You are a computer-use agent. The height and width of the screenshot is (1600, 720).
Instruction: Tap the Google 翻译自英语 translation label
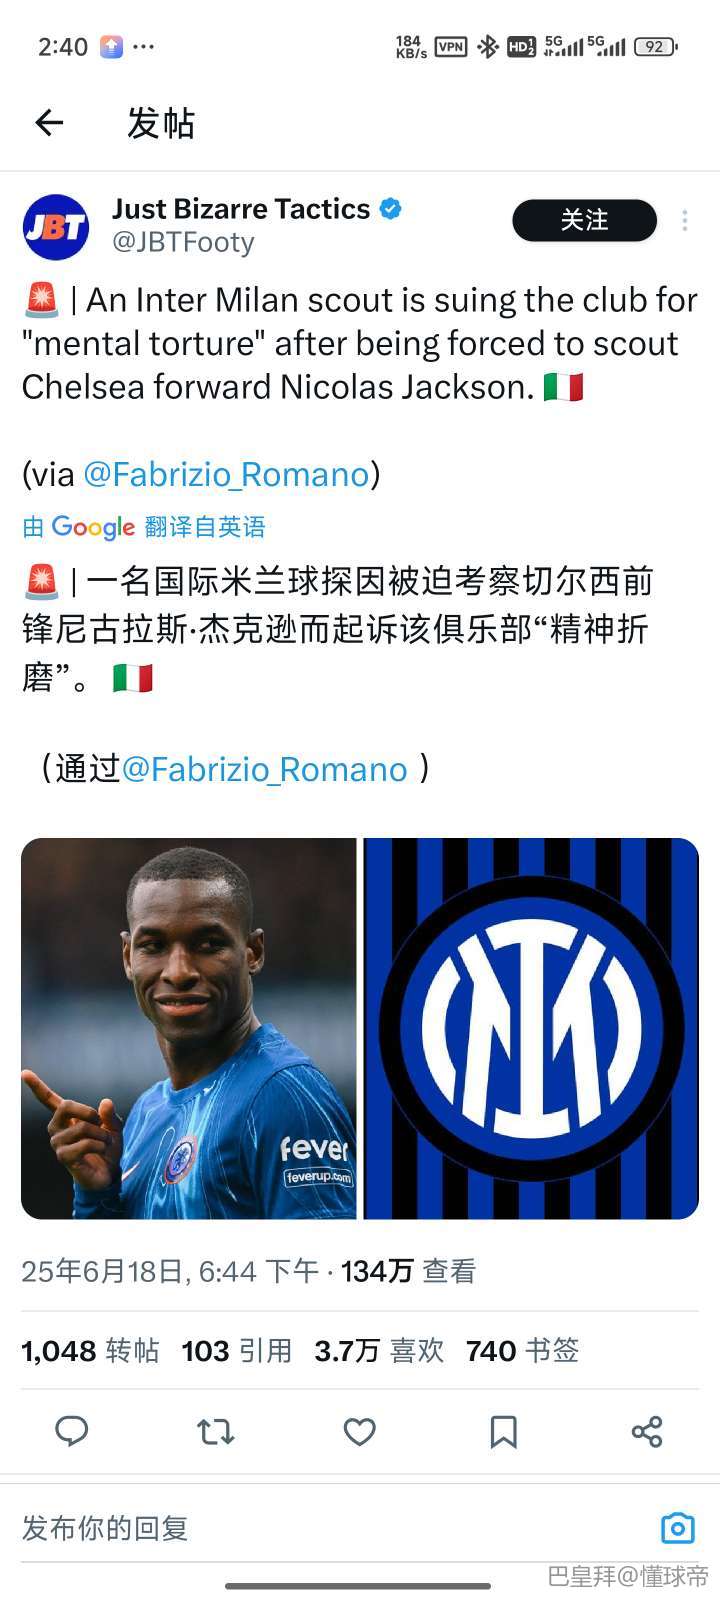[x=144, y=527]
